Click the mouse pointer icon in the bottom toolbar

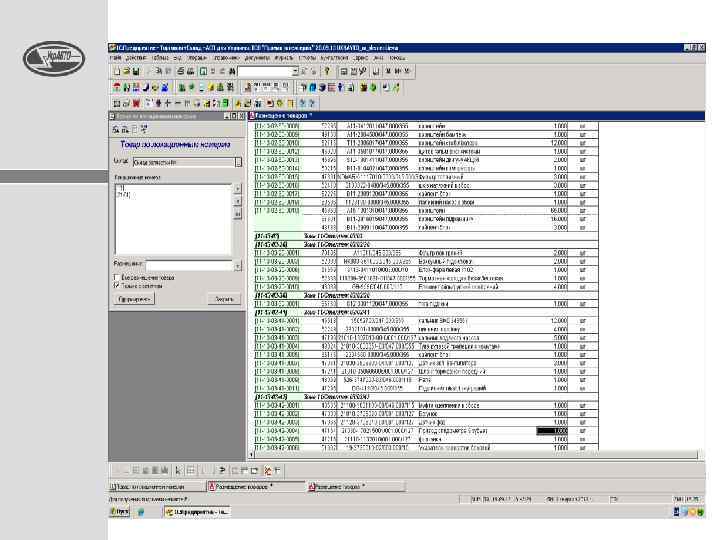point(178,470)
